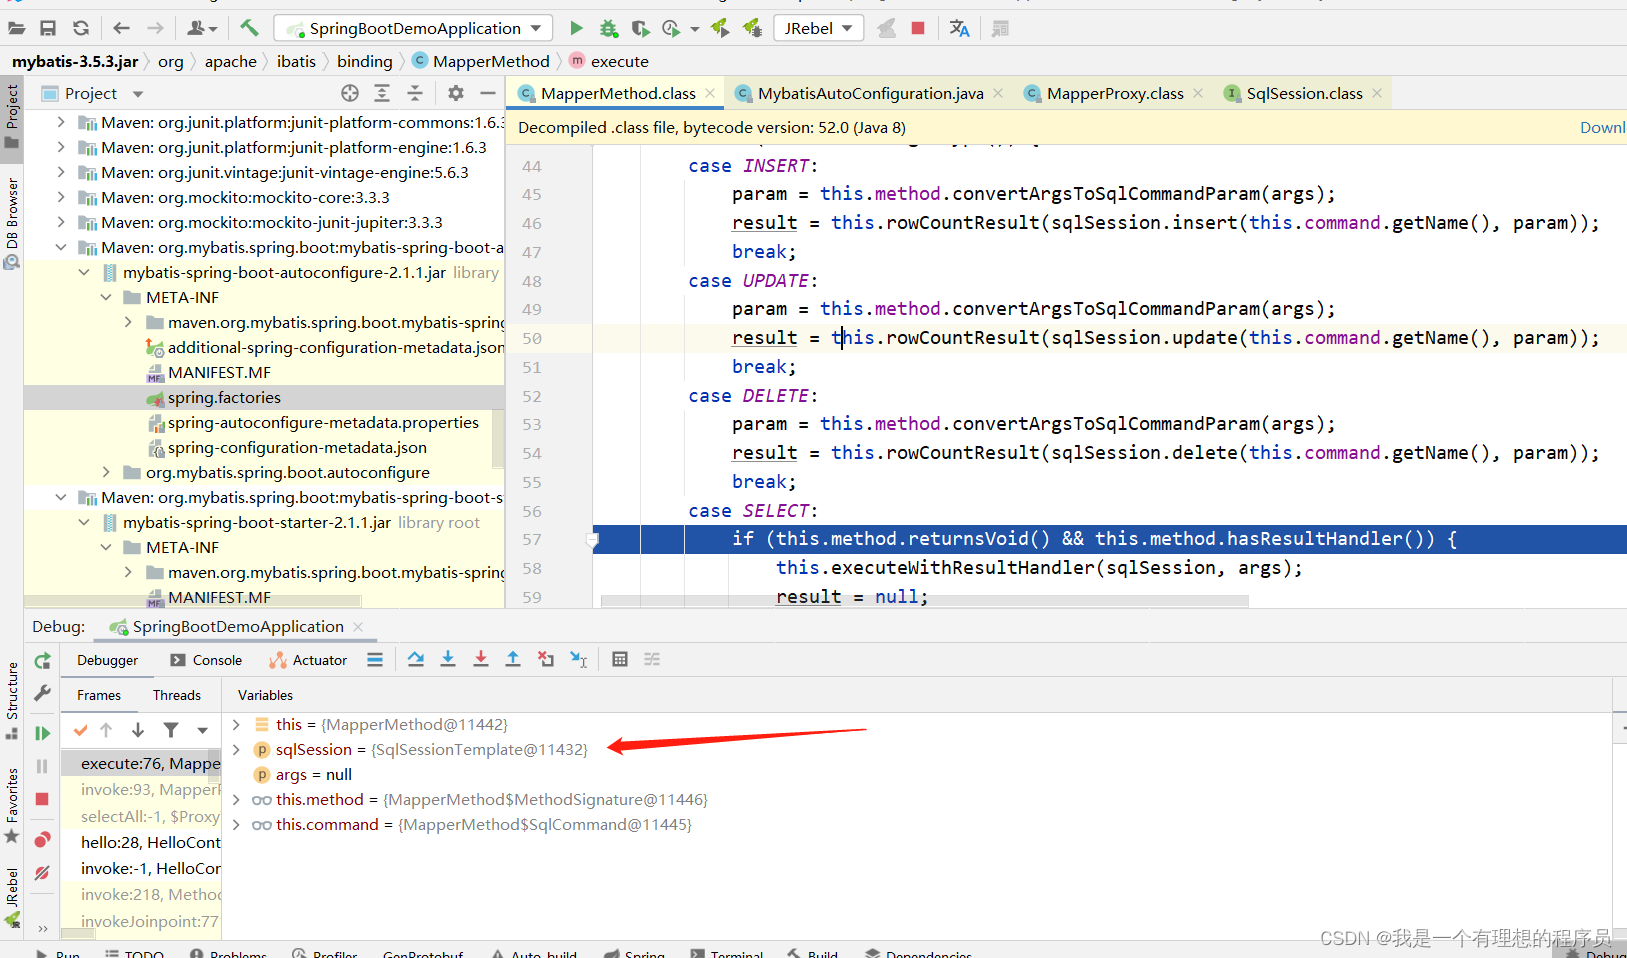This screenshot has height=958, width=1627.
Task: Click Show Execution Point lines icon
Action: click(375, 659)
